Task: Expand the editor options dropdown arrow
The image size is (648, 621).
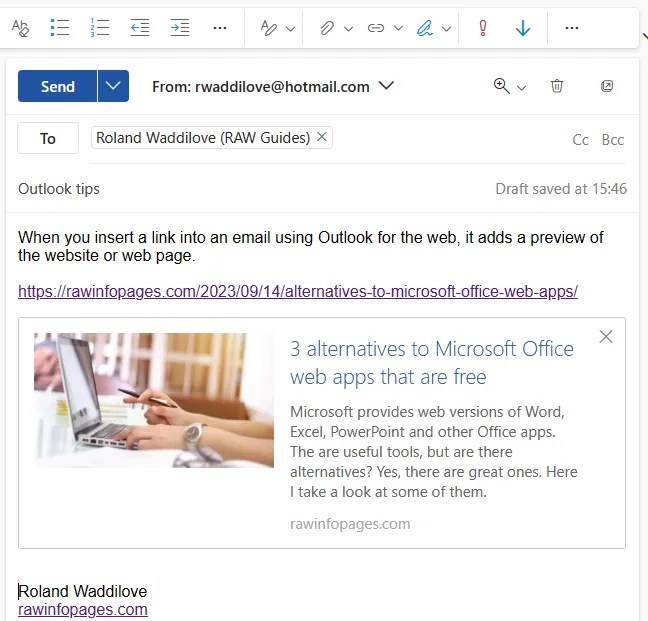Action: click(291, 29)
